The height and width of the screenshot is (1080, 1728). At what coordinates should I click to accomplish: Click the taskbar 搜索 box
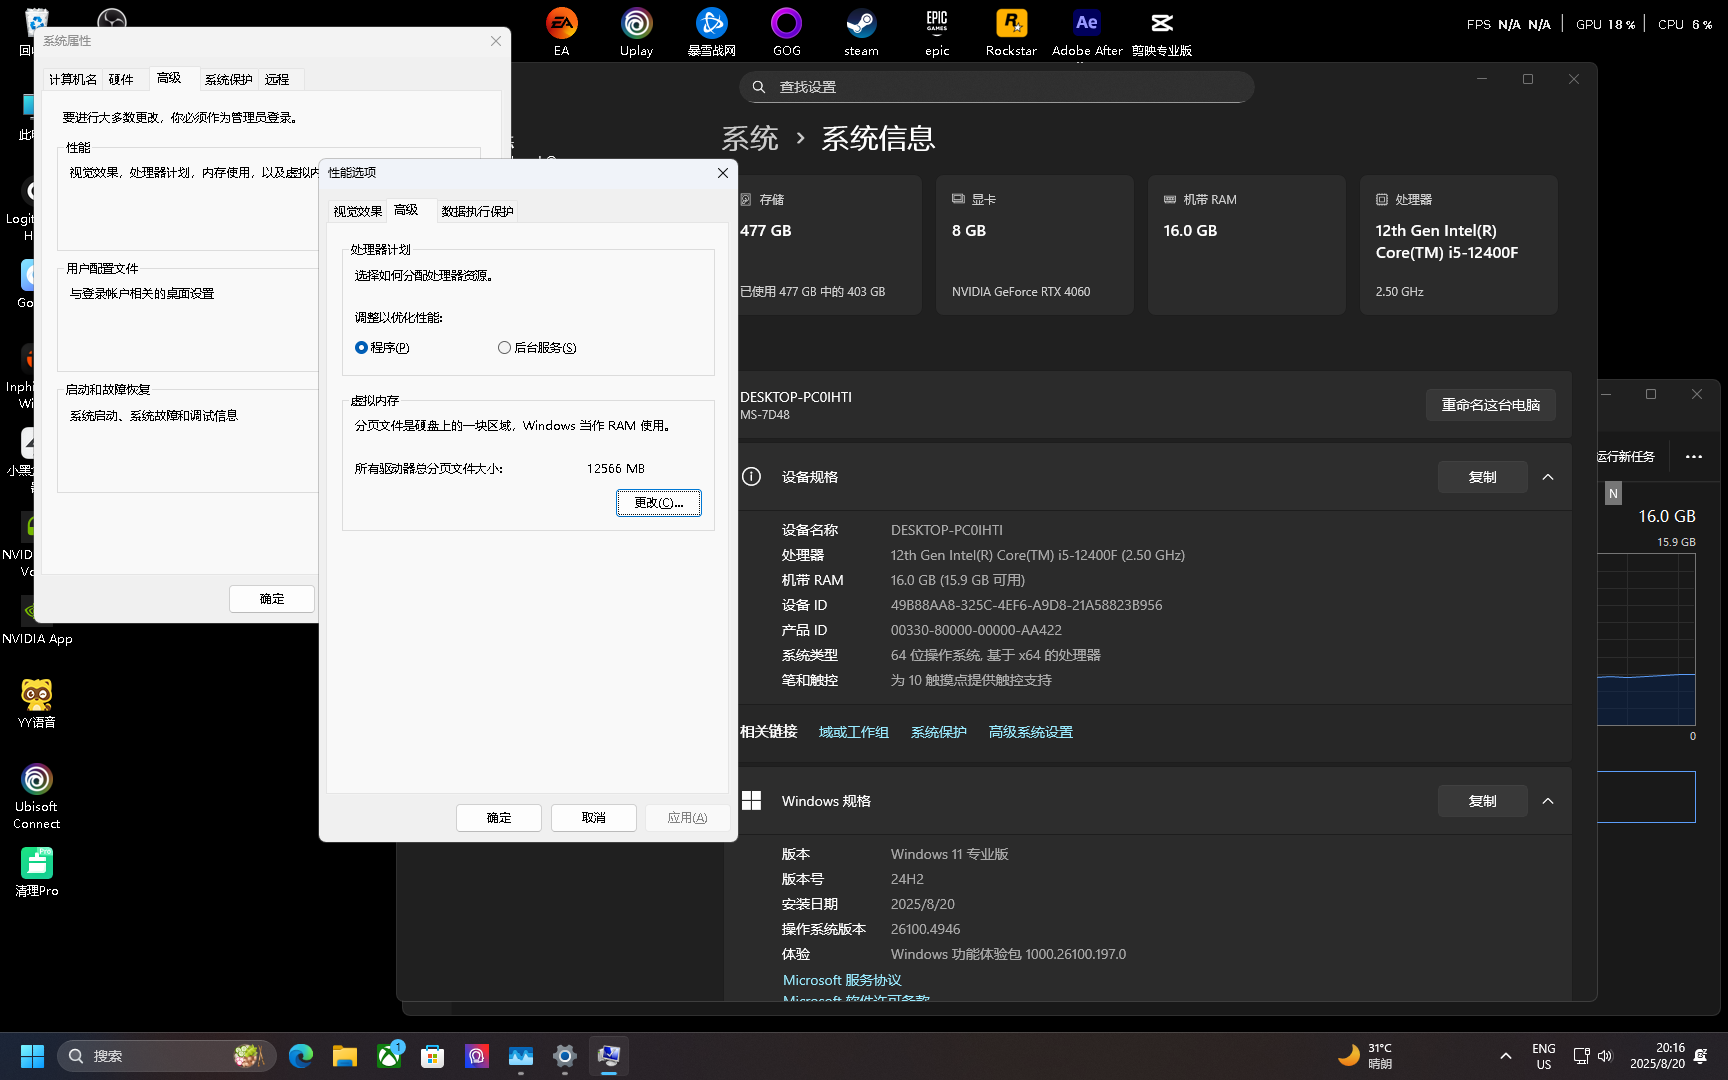(166, 1056)
